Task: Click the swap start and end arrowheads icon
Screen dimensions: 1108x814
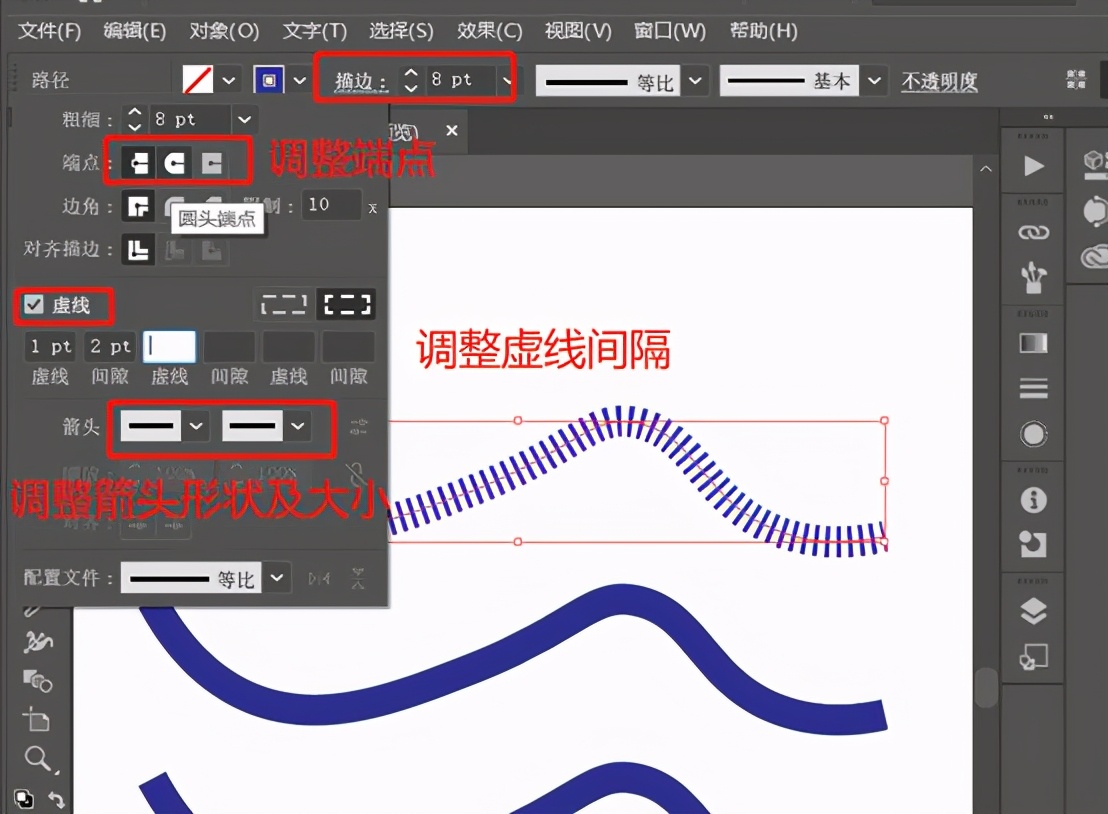Action: pyautogui.click(x=359, y=426)
